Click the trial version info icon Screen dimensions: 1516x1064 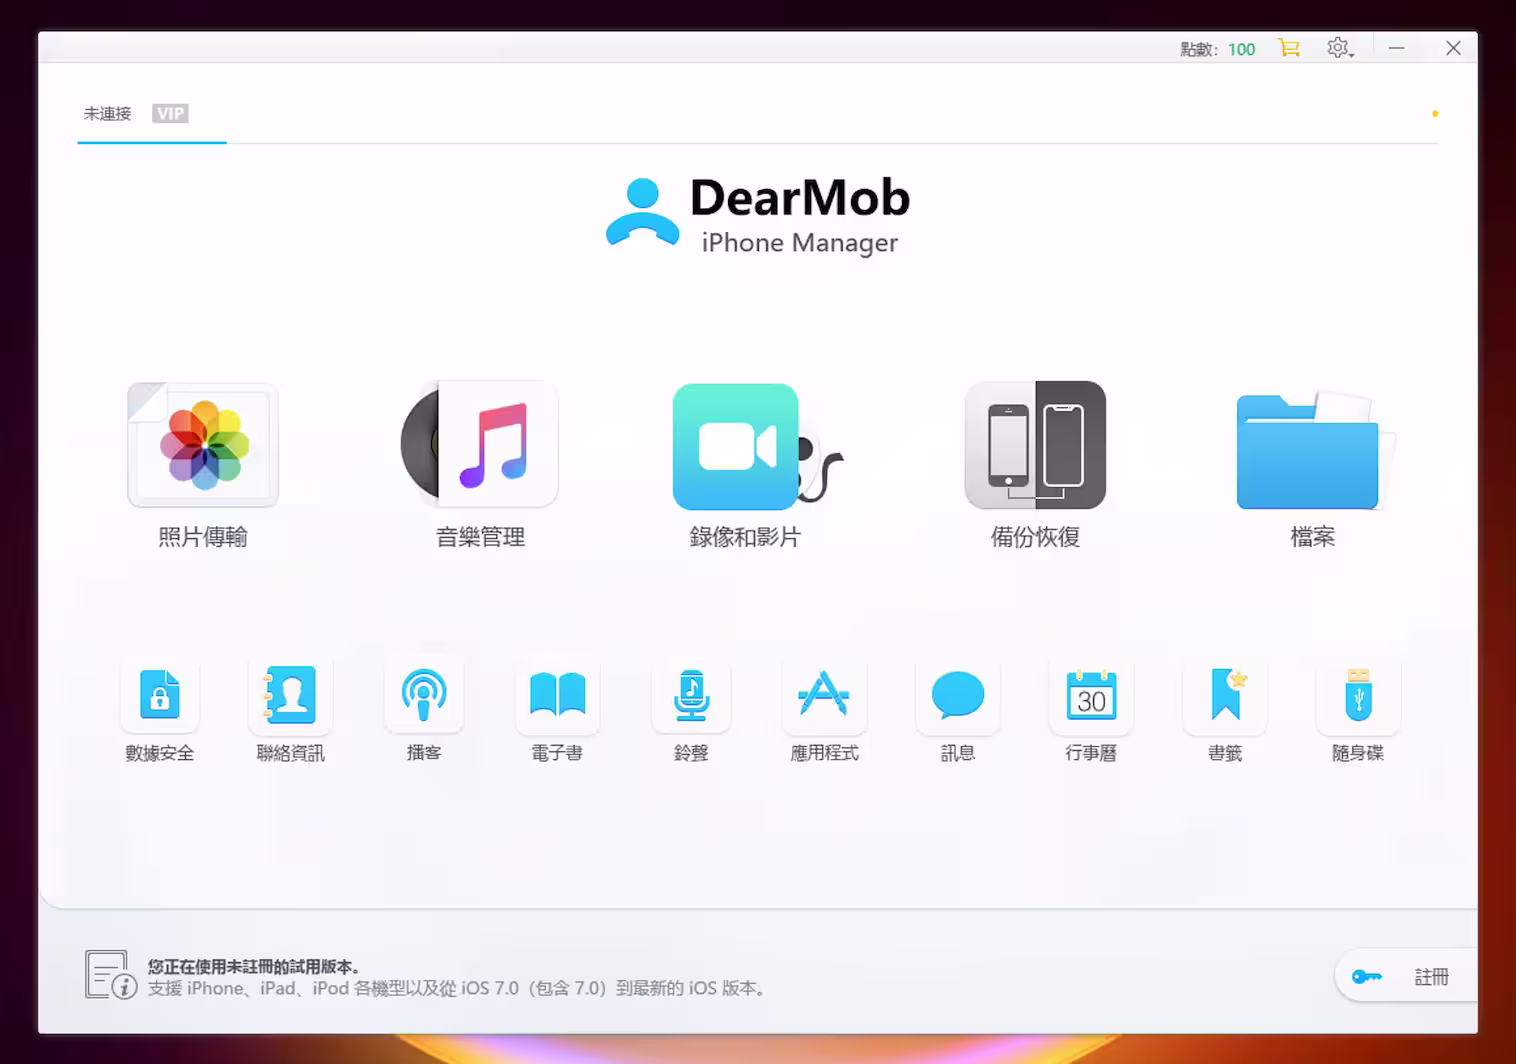(x=110, y=975)
